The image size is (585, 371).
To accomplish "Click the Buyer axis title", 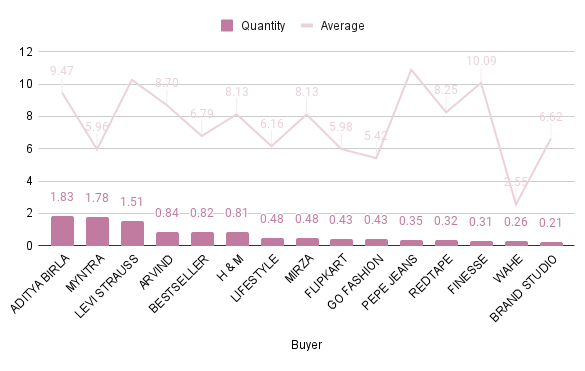I will 306,344.
